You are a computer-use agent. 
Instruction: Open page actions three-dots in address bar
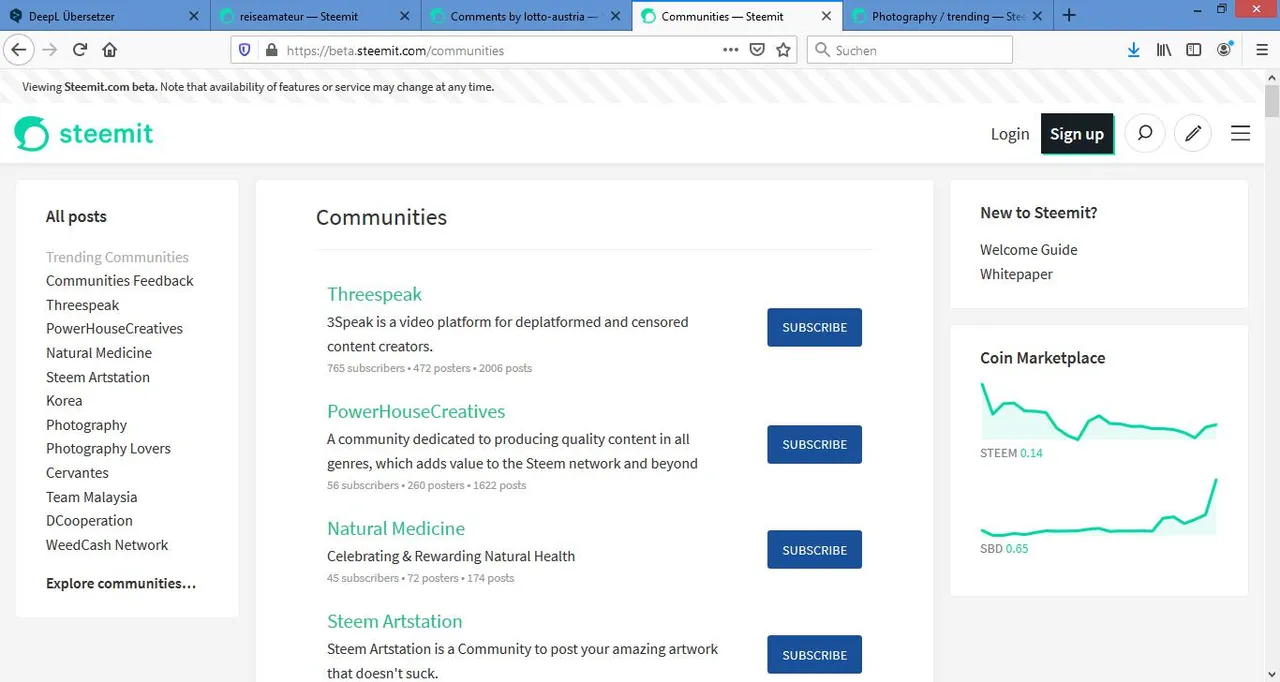pos(731,50)
